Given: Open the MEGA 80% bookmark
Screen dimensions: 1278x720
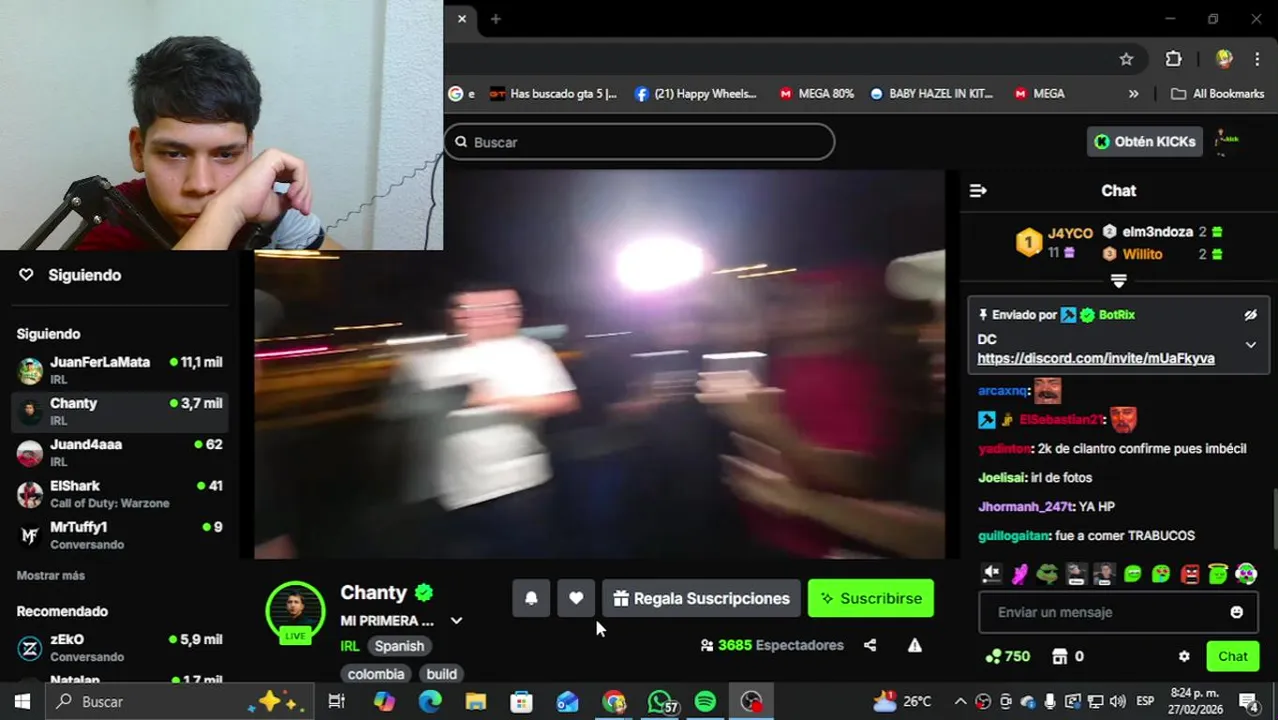Looking at the screenshot, I should pos(816,93).
